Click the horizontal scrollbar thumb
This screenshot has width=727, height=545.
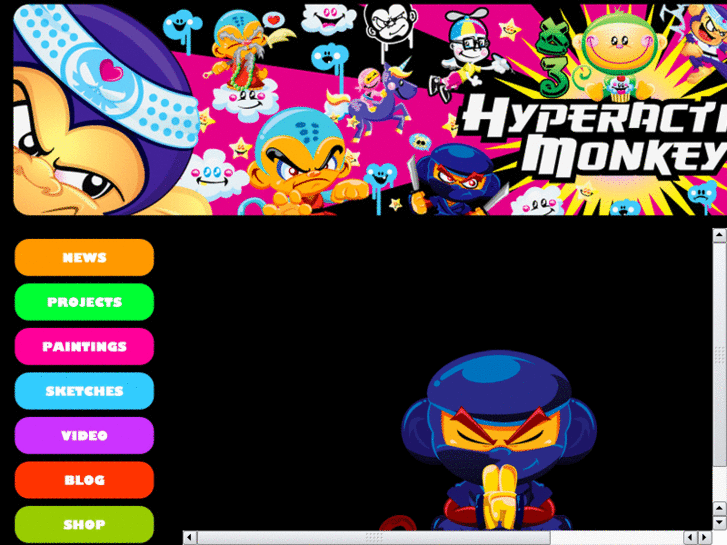tap(374, 538)
